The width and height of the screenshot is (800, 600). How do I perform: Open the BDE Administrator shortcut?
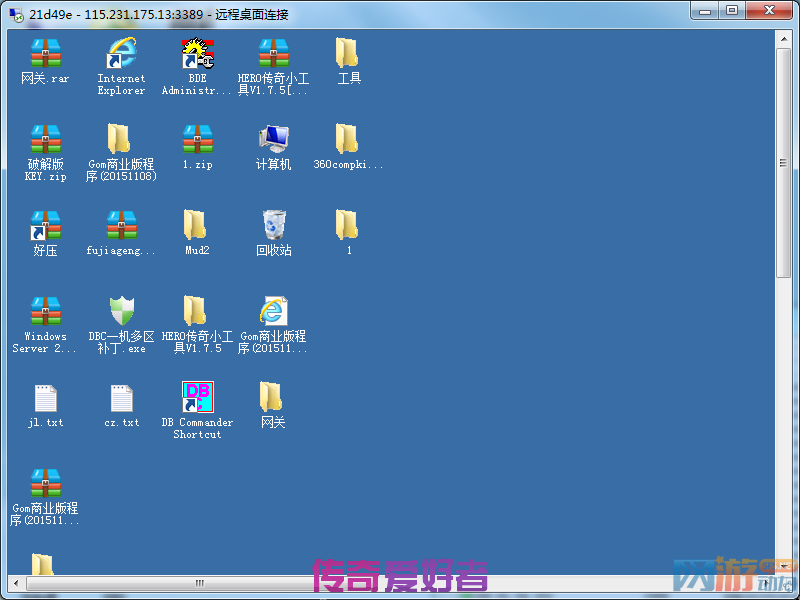[197, 54]
